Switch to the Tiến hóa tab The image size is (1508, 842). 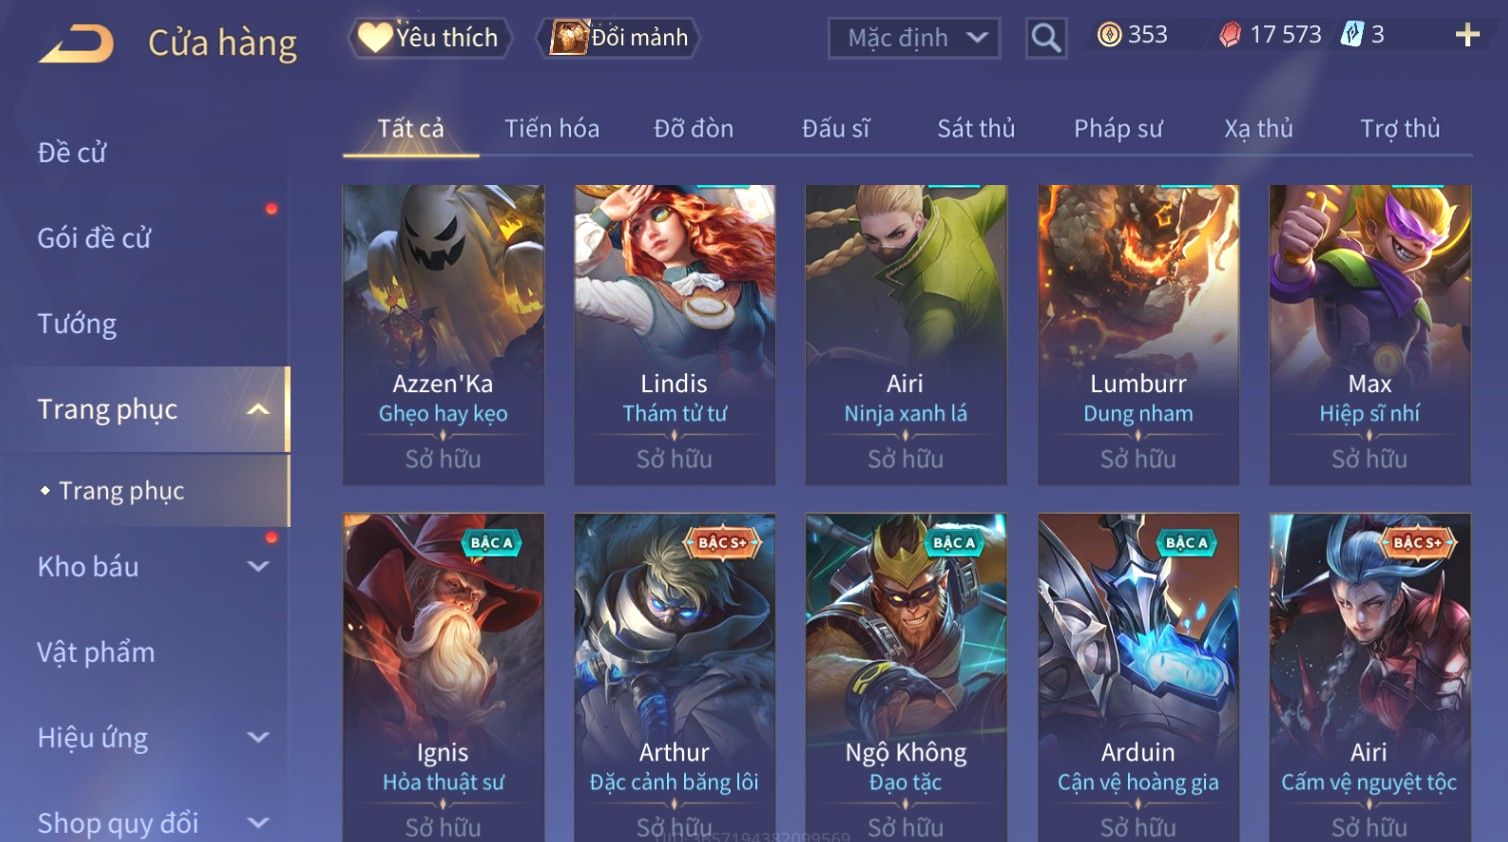coord(552,129)
